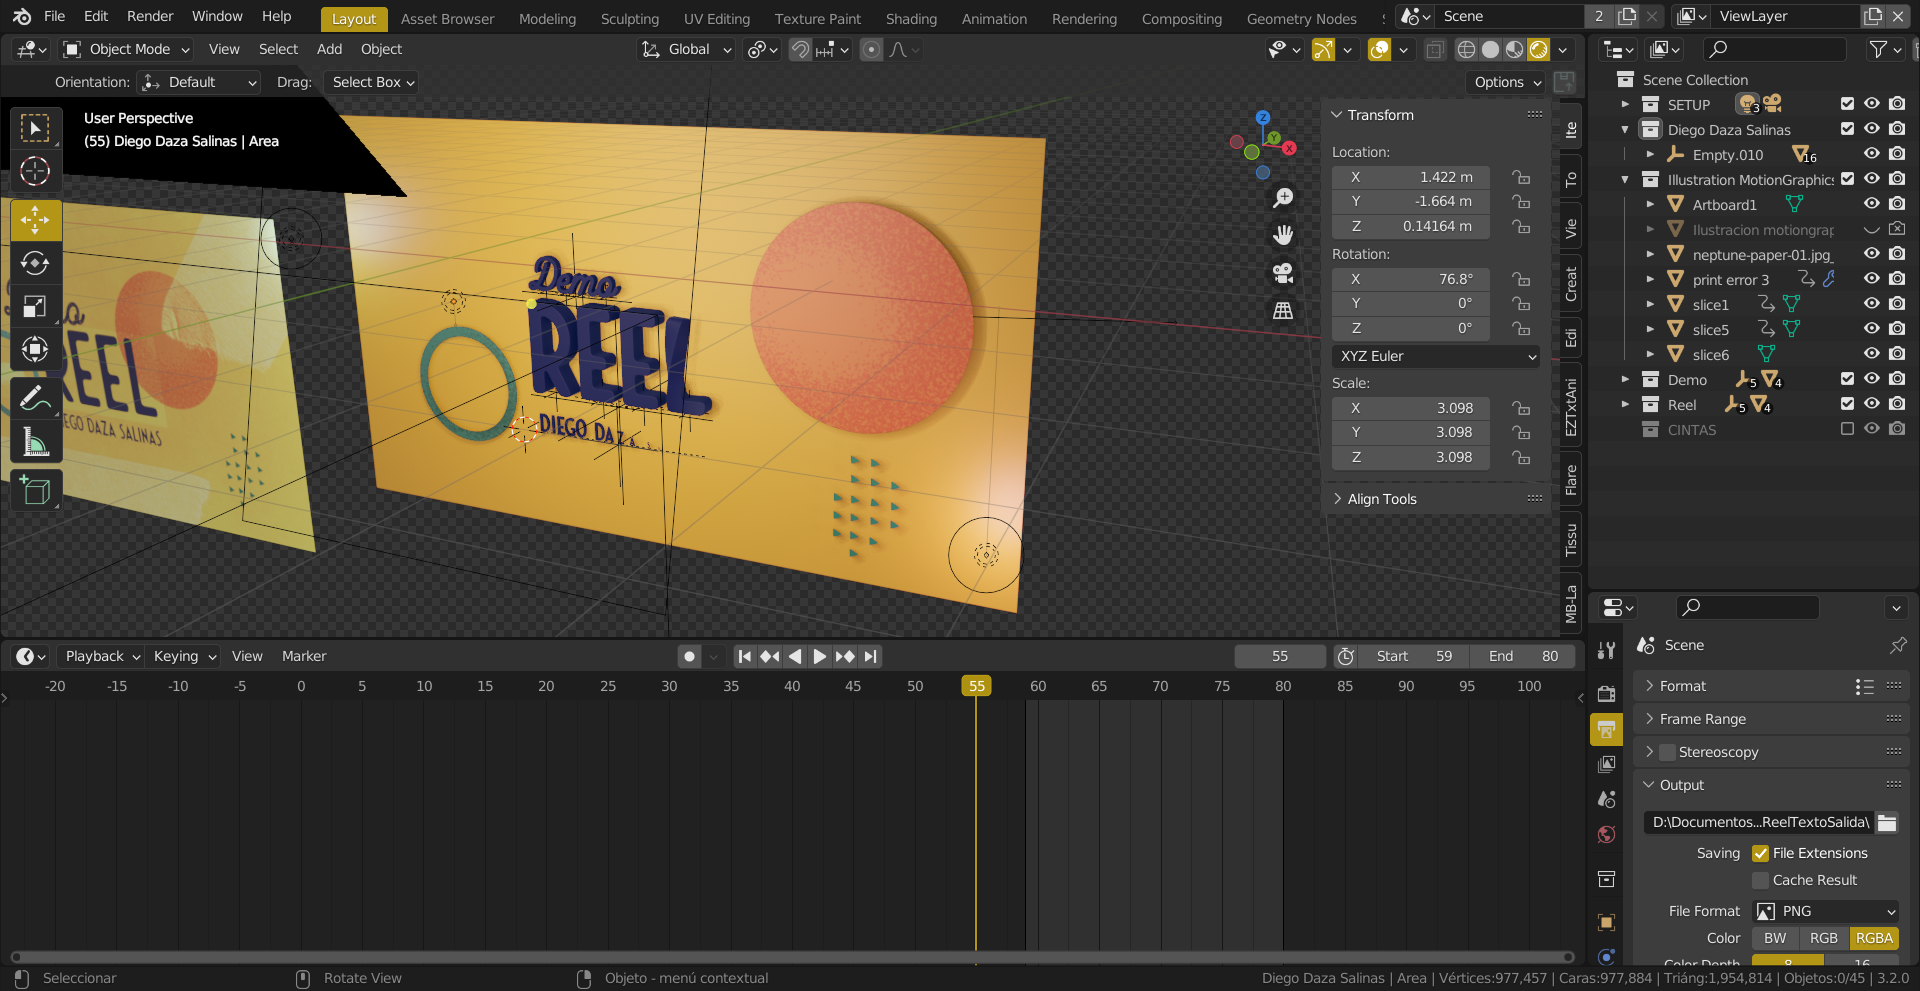This screenshot has height=991, width=1920.
Task: Switch to solid viewport shading
Action: click(1490, 49)
